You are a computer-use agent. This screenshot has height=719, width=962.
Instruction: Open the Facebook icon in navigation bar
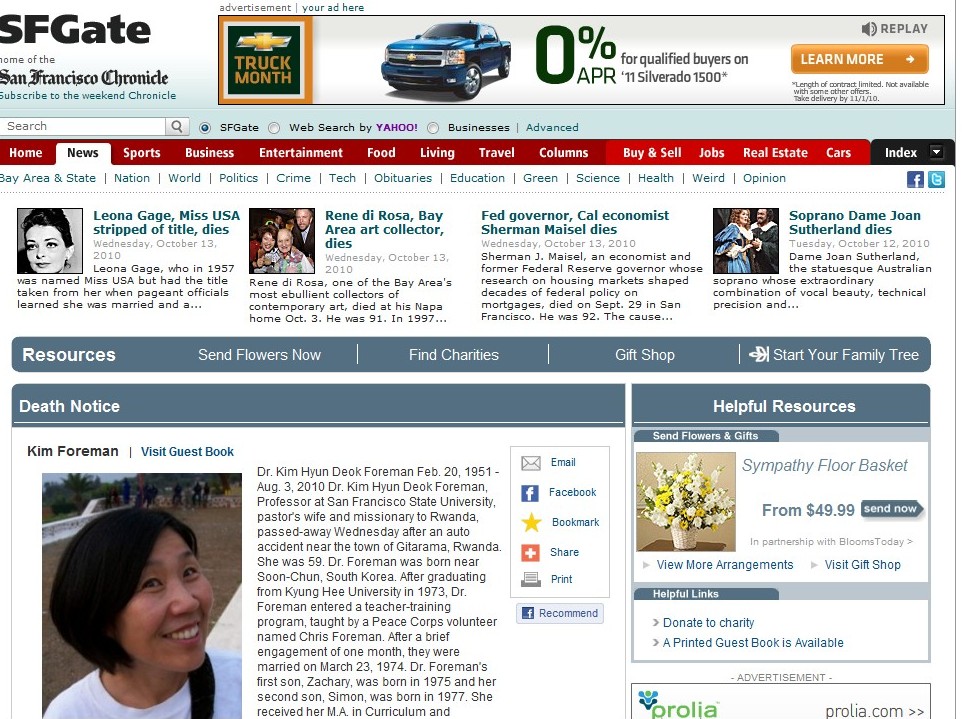coord(915,180)
